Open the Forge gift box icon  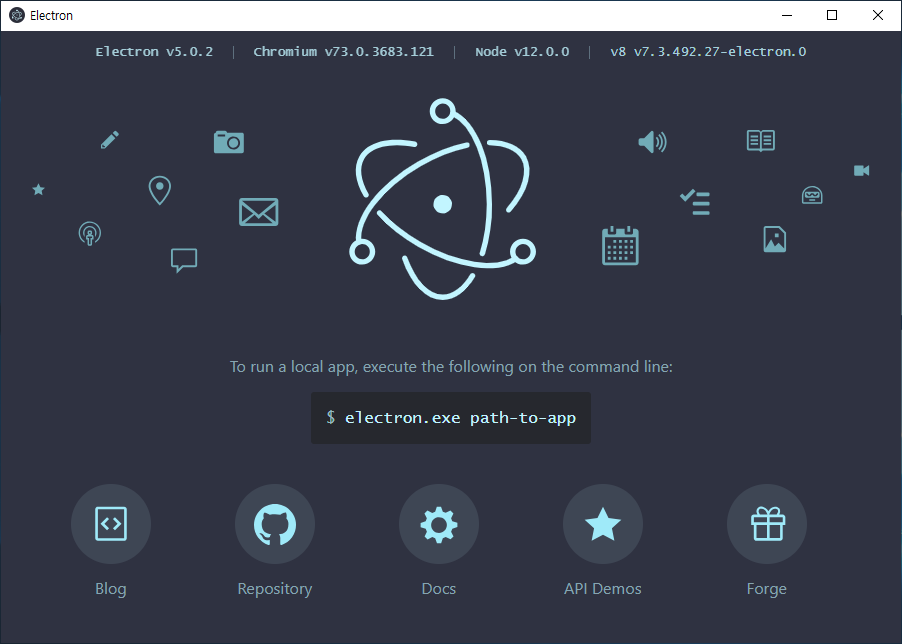click(767, 524)
